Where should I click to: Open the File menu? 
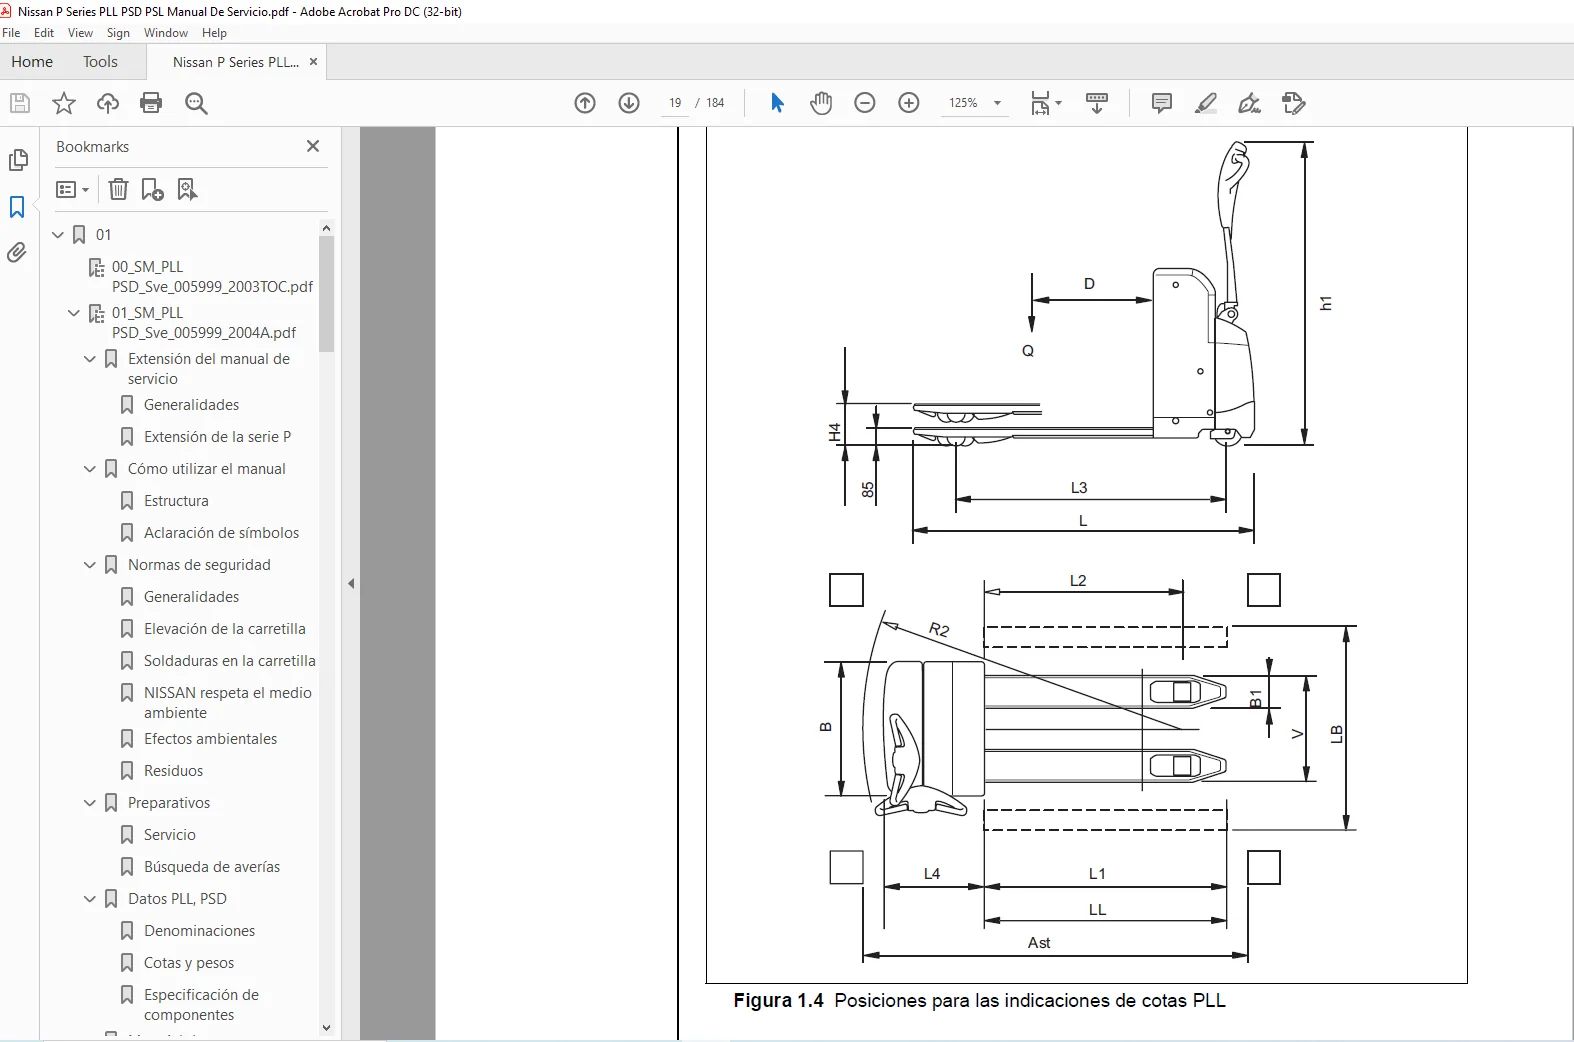coord(11,33)
